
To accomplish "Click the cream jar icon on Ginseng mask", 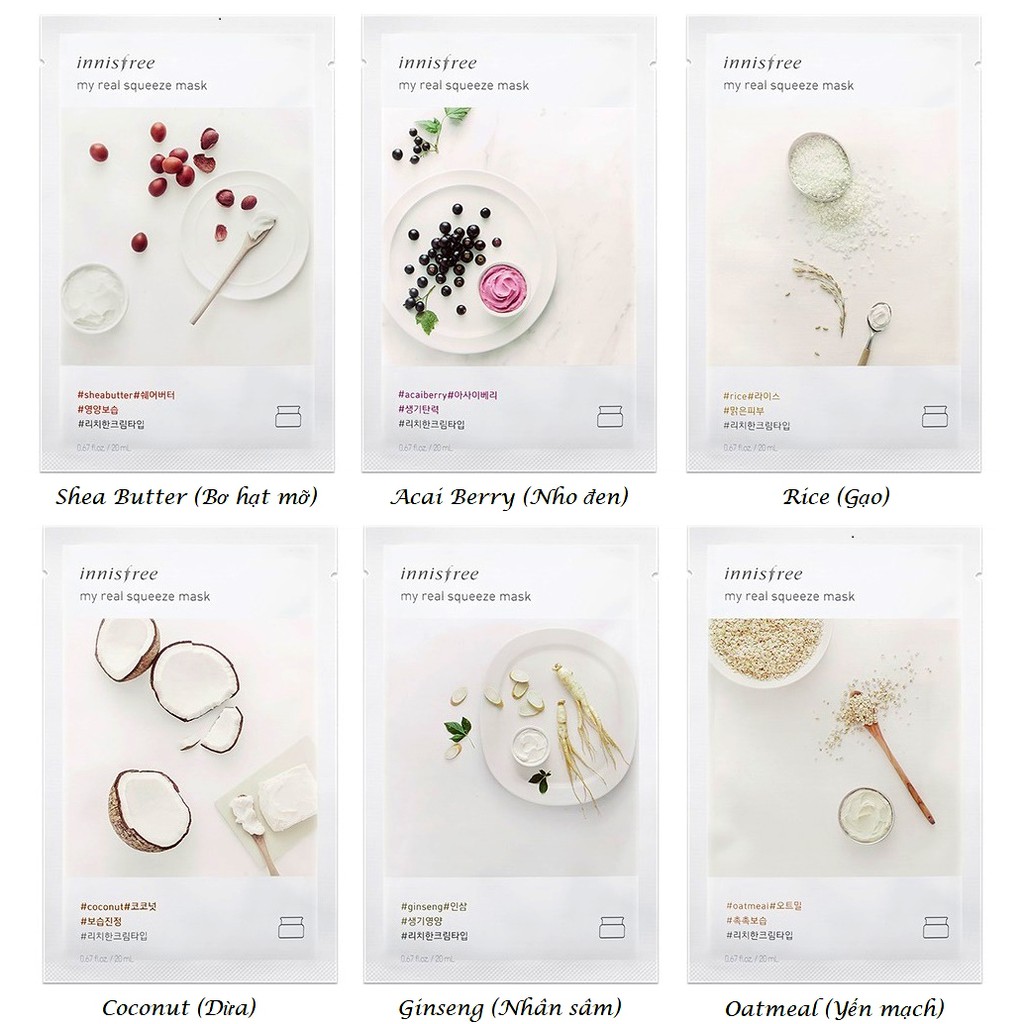I will point(612,927).
